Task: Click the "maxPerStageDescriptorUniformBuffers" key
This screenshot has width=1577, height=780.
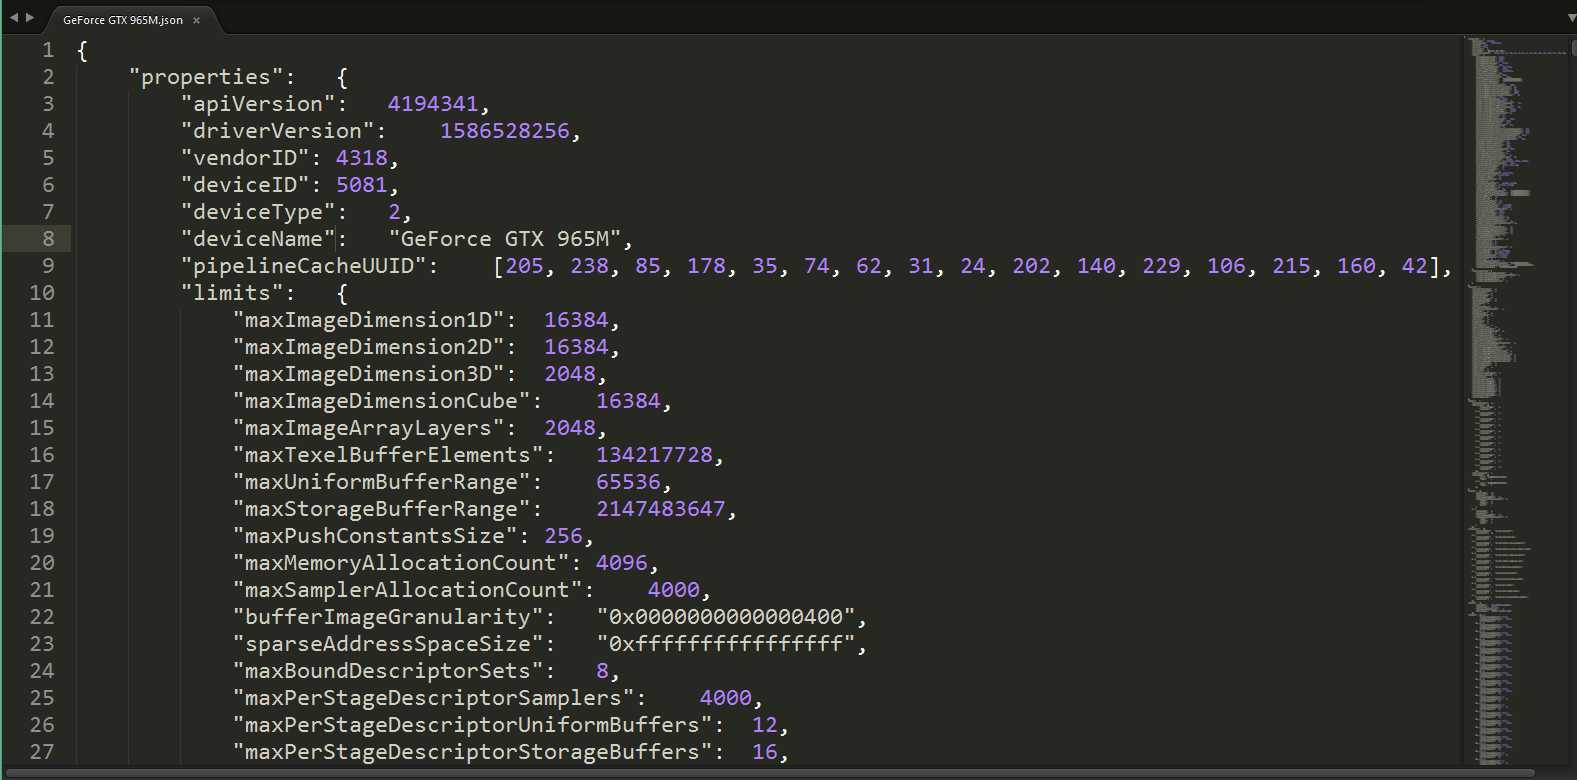Action: tap(472, 725)
